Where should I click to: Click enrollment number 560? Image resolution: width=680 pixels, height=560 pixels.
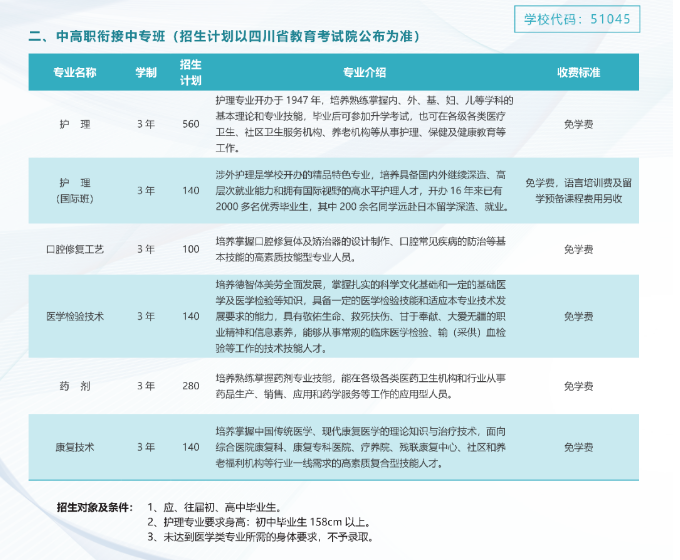[191, 124]
